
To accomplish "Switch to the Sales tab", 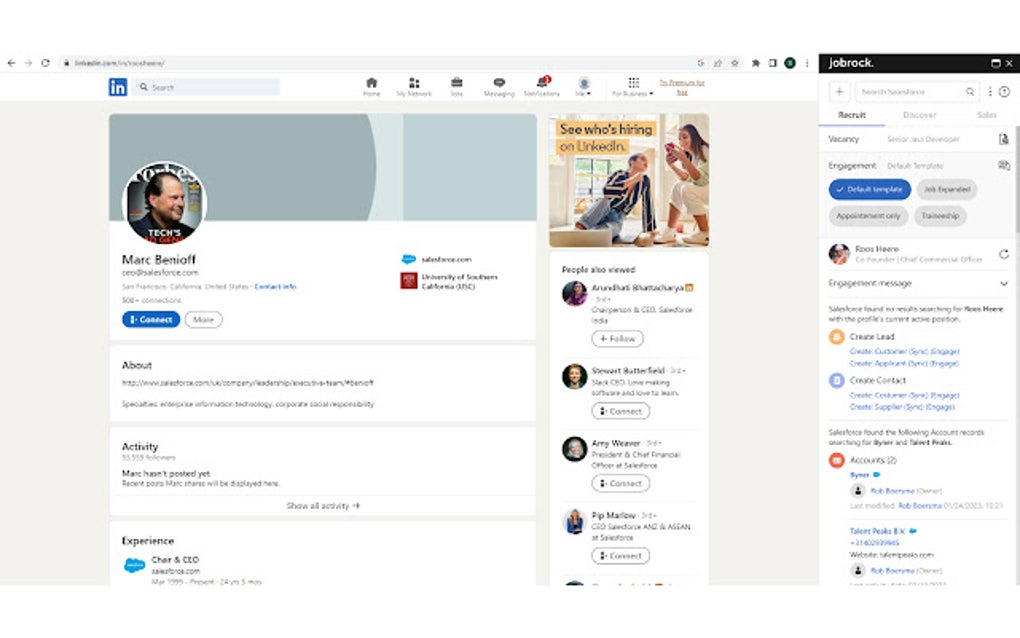I will point(986,114).
